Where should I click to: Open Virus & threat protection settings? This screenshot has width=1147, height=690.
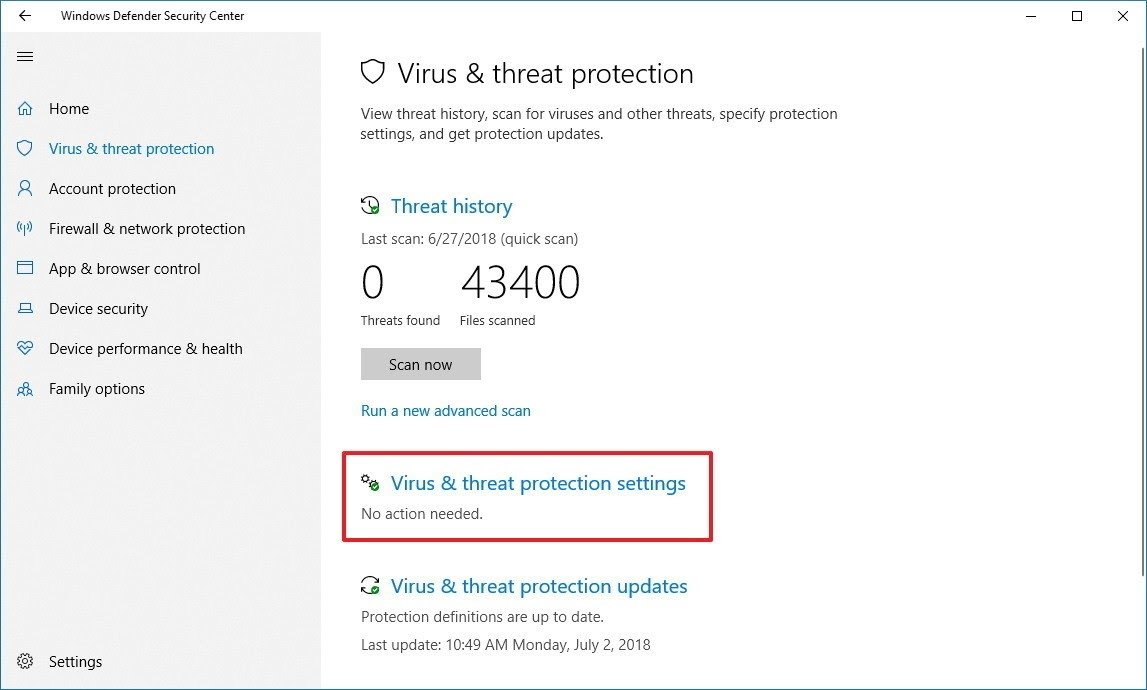[x=538, y=483]
